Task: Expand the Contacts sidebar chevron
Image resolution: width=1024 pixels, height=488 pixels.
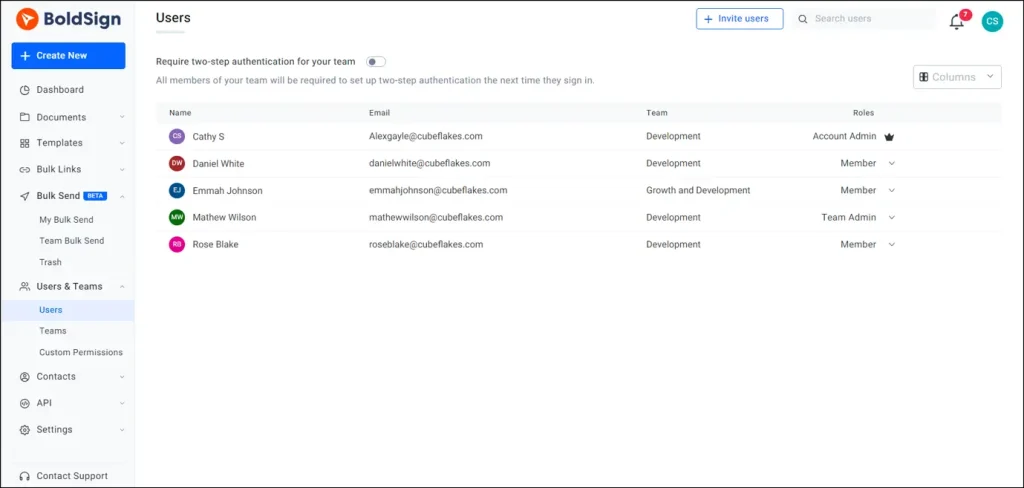Action: 122,377
